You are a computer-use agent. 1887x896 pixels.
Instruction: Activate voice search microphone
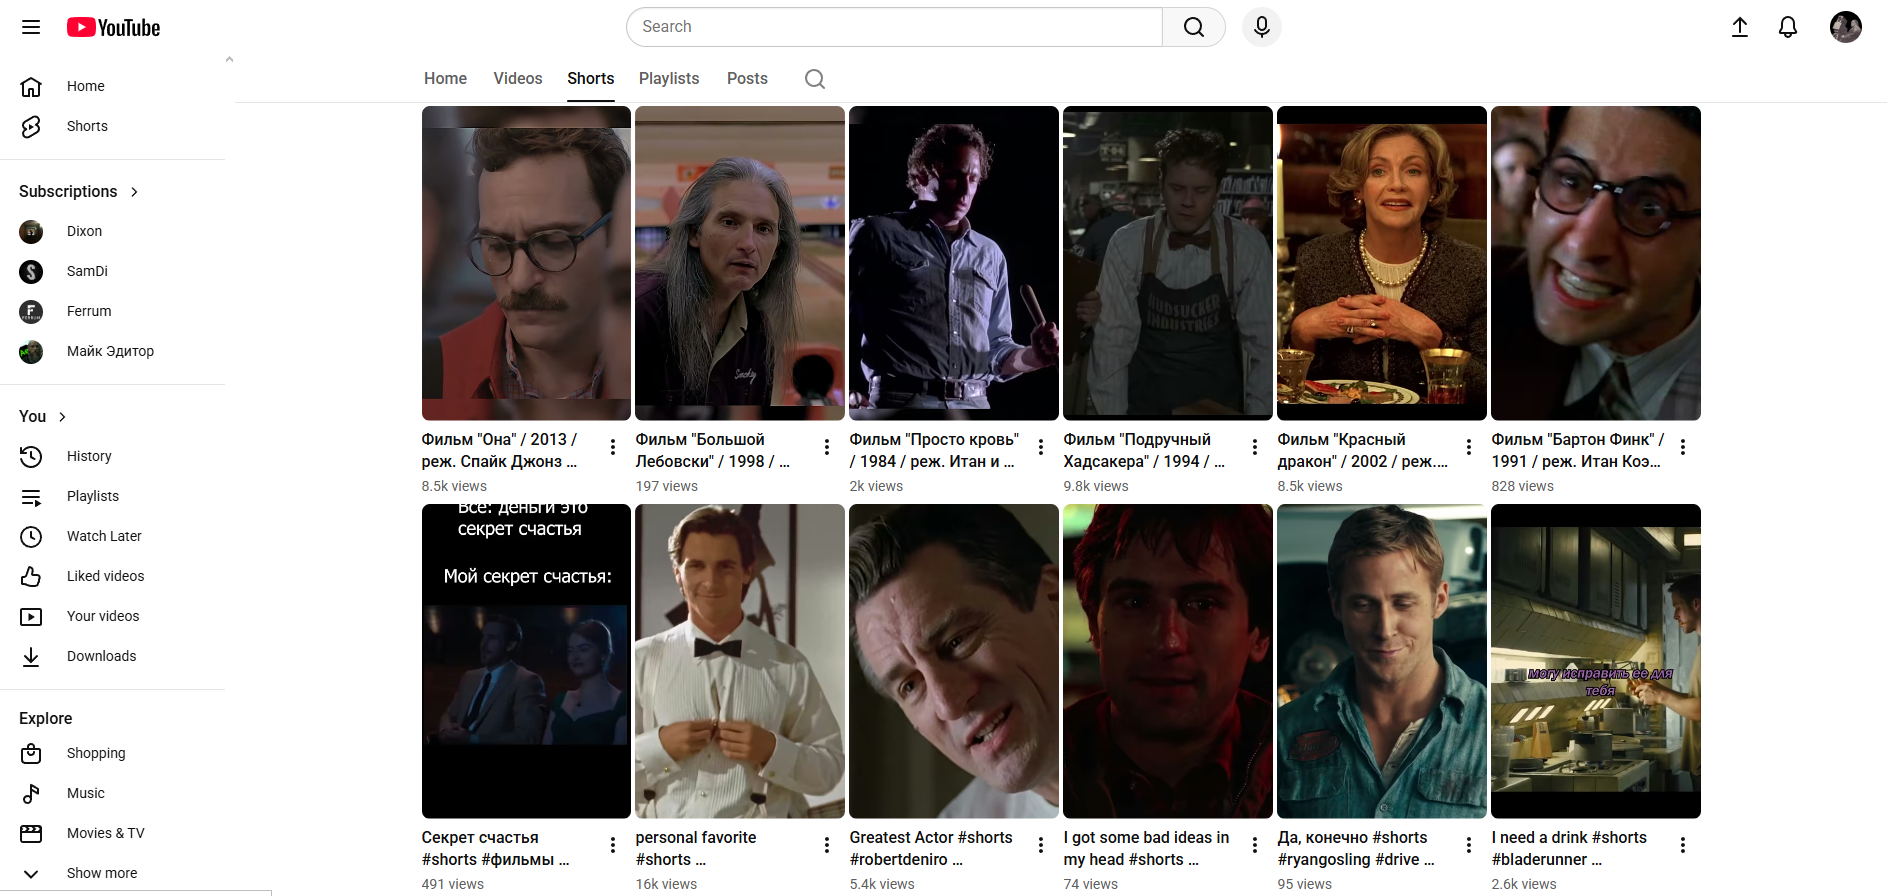pos(1262,27)
